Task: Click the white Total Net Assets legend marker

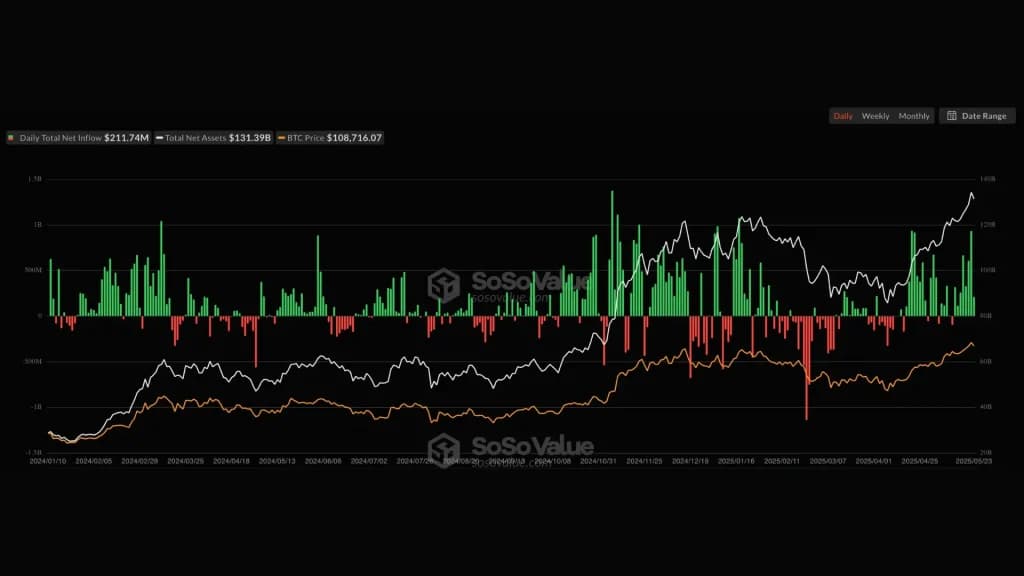Action: (159, 138)
